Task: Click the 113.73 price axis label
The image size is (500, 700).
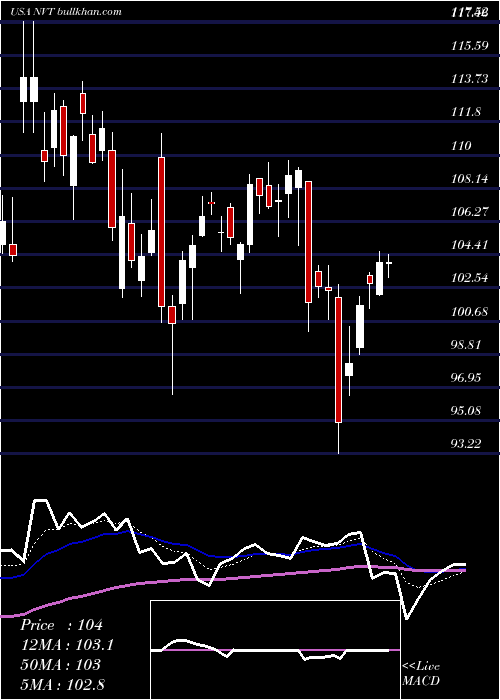Action: pyautogui.click(x=470, y=79)
